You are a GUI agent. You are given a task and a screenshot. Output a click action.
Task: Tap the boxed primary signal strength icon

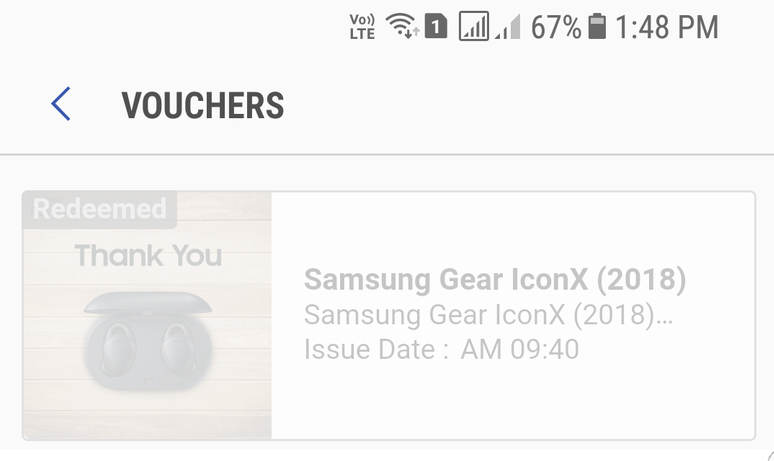point(474,26)
